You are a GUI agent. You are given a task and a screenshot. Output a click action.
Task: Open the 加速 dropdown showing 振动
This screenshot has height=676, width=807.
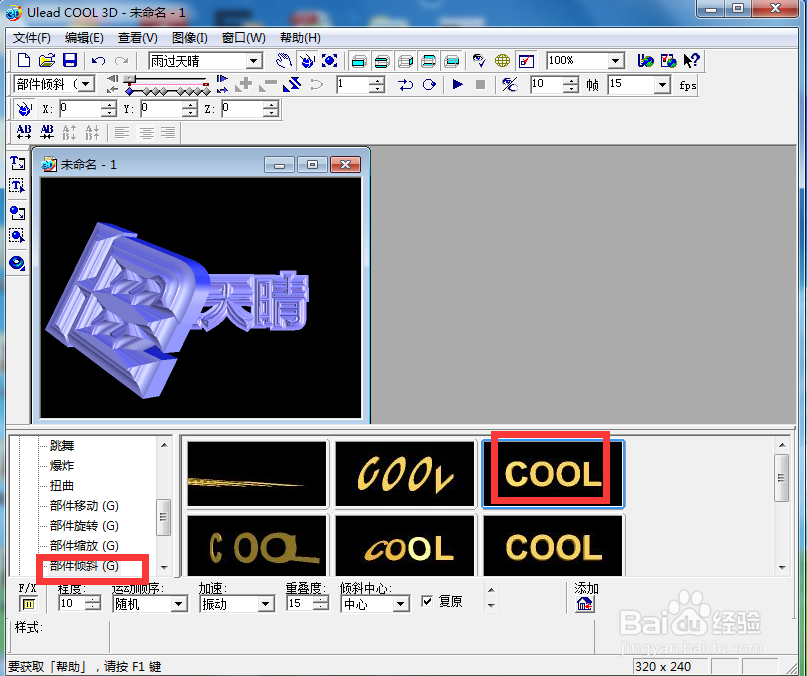266,604
